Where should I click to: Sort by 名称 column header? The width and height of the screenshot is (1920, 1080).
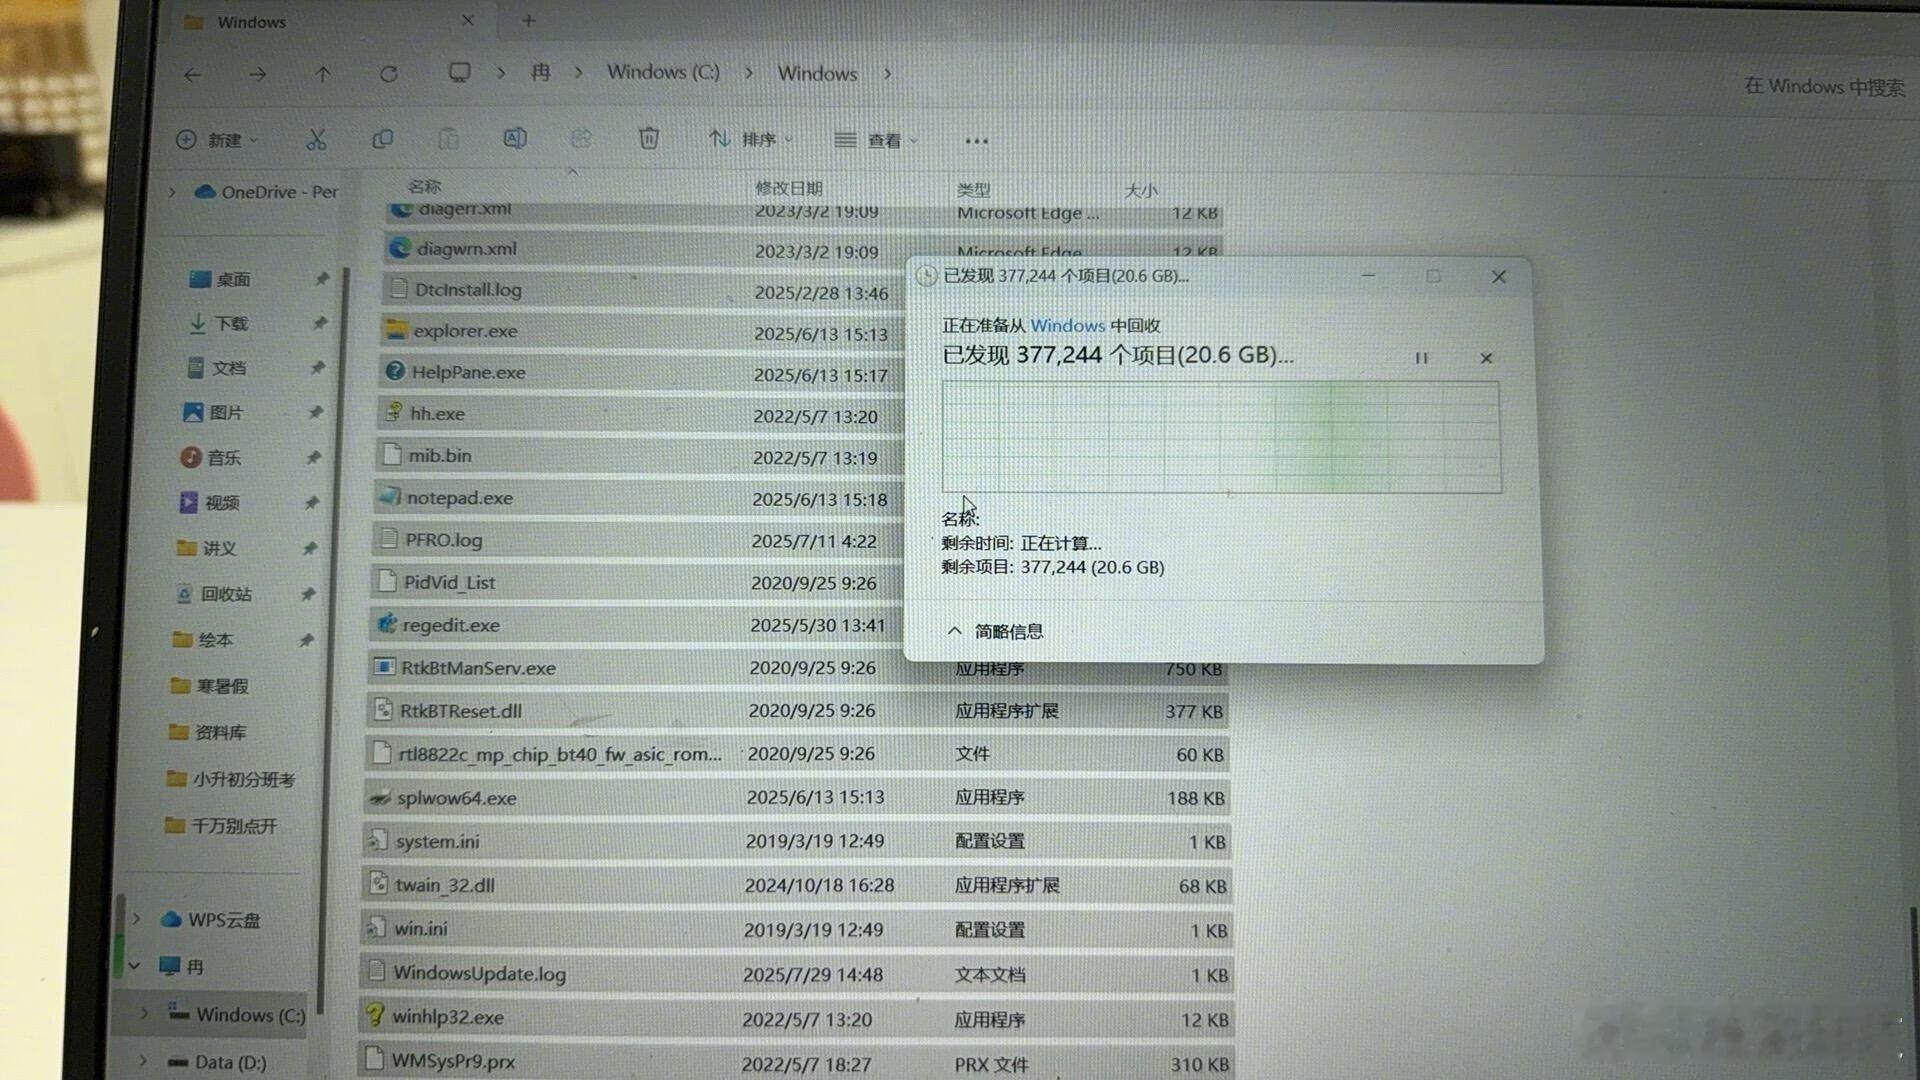tap(424, 186)
